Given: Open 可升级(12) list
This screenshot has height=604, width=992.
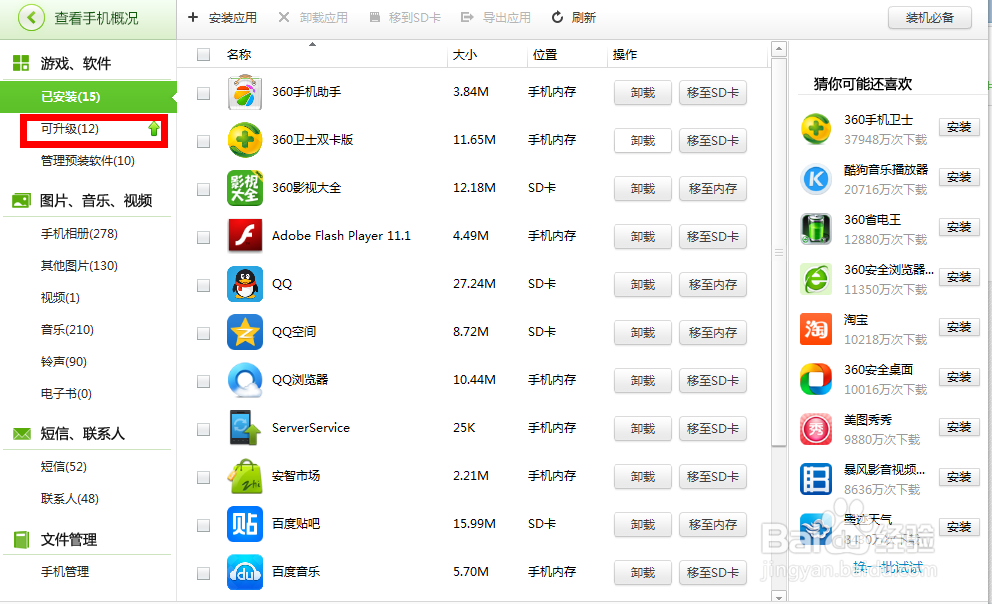Looking at the screenshot, I should (x=70, y=129).
